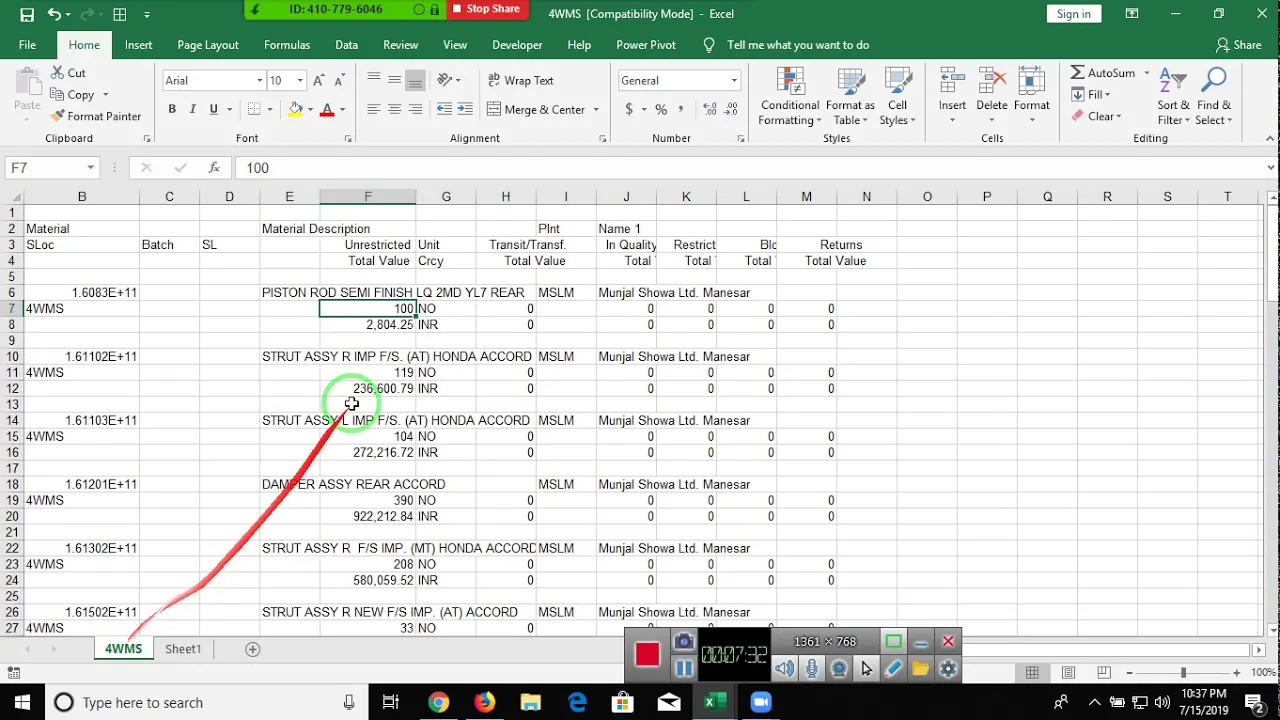Open the Format as Table gallery
The height and width of the screenshot is (720, 1280).
click(851, 98)
